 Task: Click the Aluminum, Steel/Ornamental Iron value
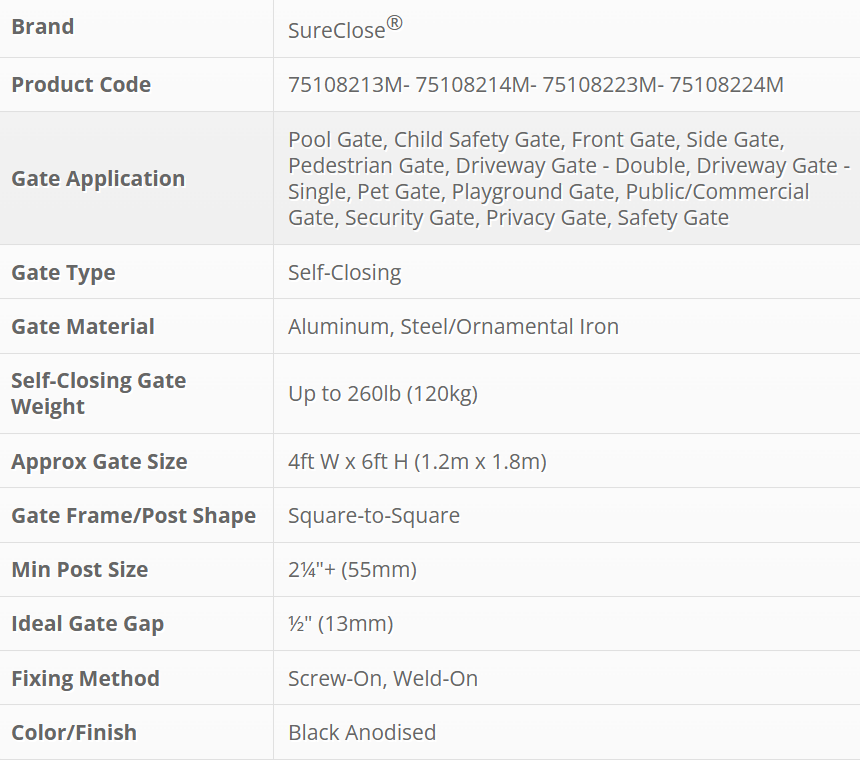(453, 326)
